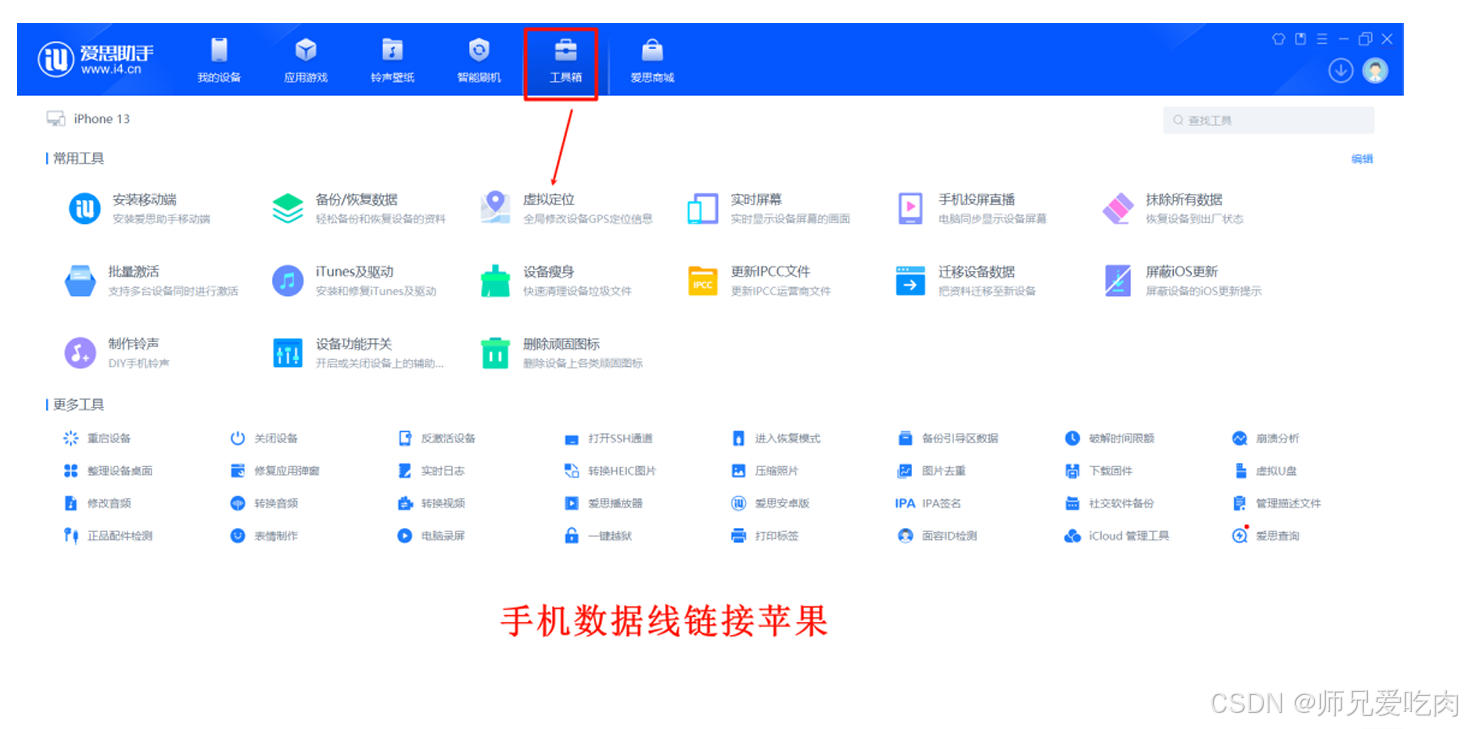Click 转换音频 tool
The image size is (1464, 729).
[264, 503]
